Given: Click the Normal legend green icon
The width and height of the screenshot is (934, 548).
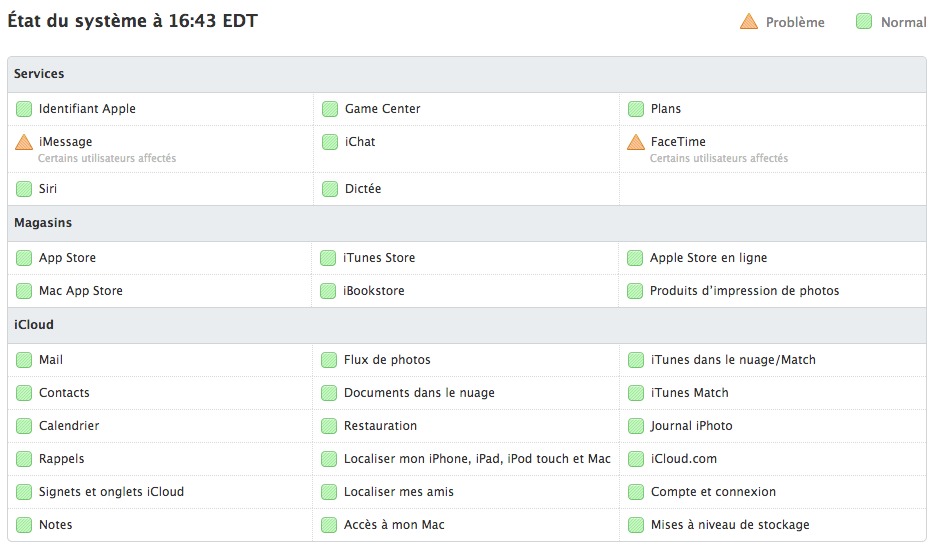Looking at the screenshot, I should pos(864,21).
